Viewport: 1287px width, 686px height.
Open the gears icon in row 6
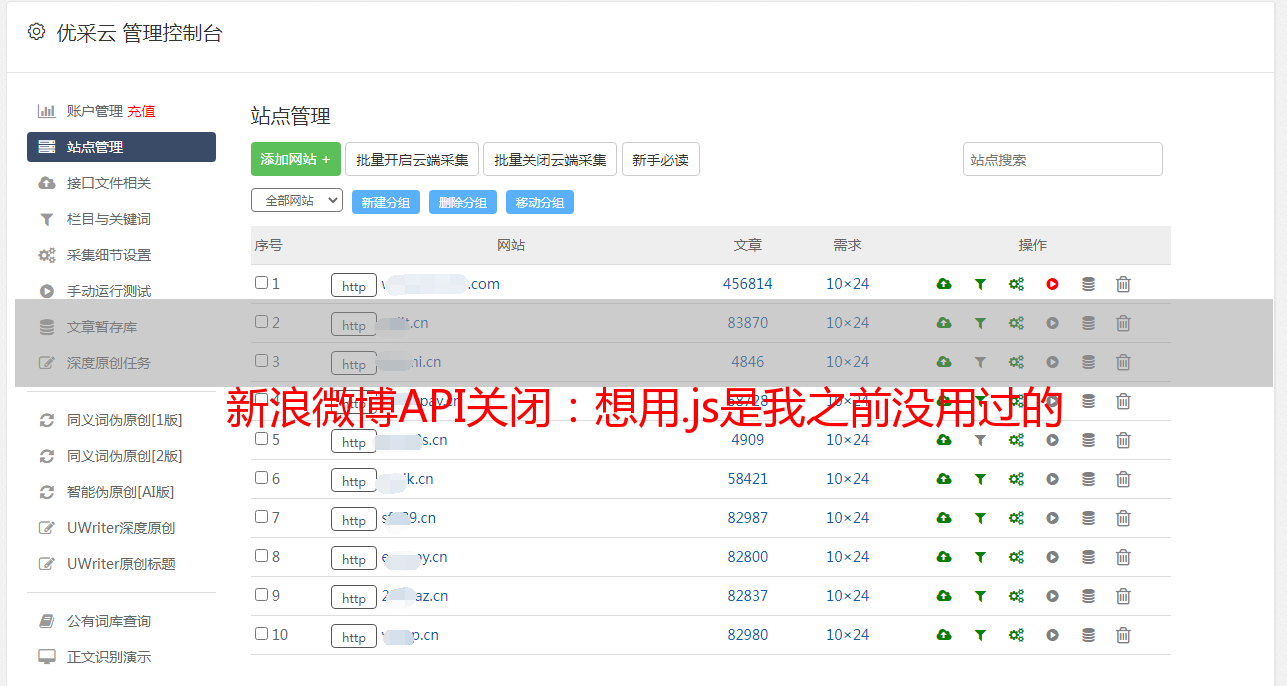1016,479
